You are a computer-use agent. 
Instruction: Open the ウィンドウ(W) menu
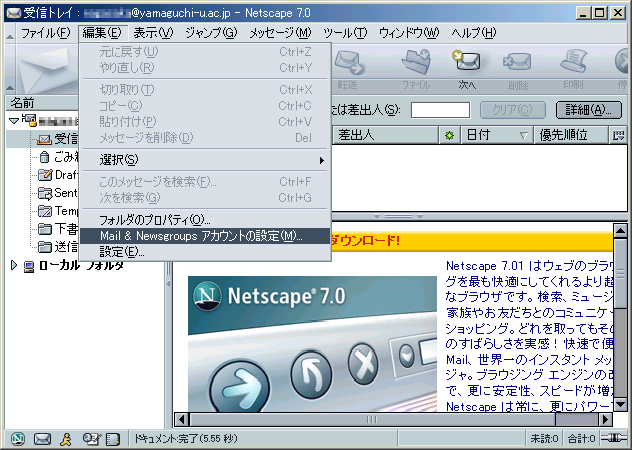(409, 33)
